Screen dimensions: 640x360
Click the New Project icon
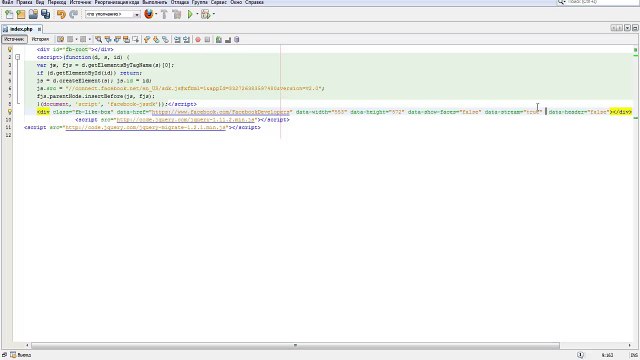pos(21,15)
